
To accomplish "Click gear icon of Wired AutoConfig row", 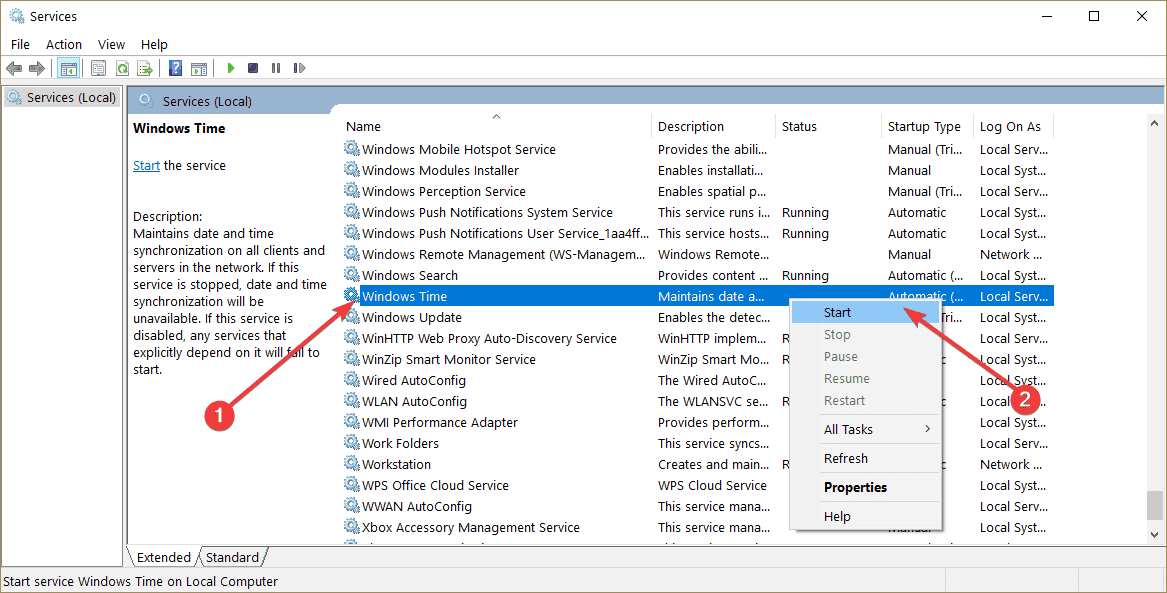I will [352, 379].
